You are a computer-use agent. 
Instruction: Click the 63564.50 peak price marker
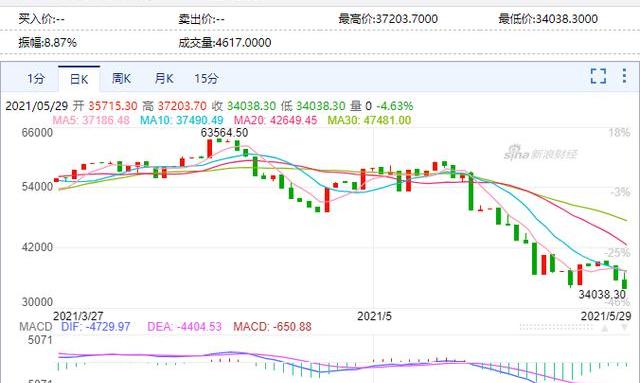tap(224, 133)
